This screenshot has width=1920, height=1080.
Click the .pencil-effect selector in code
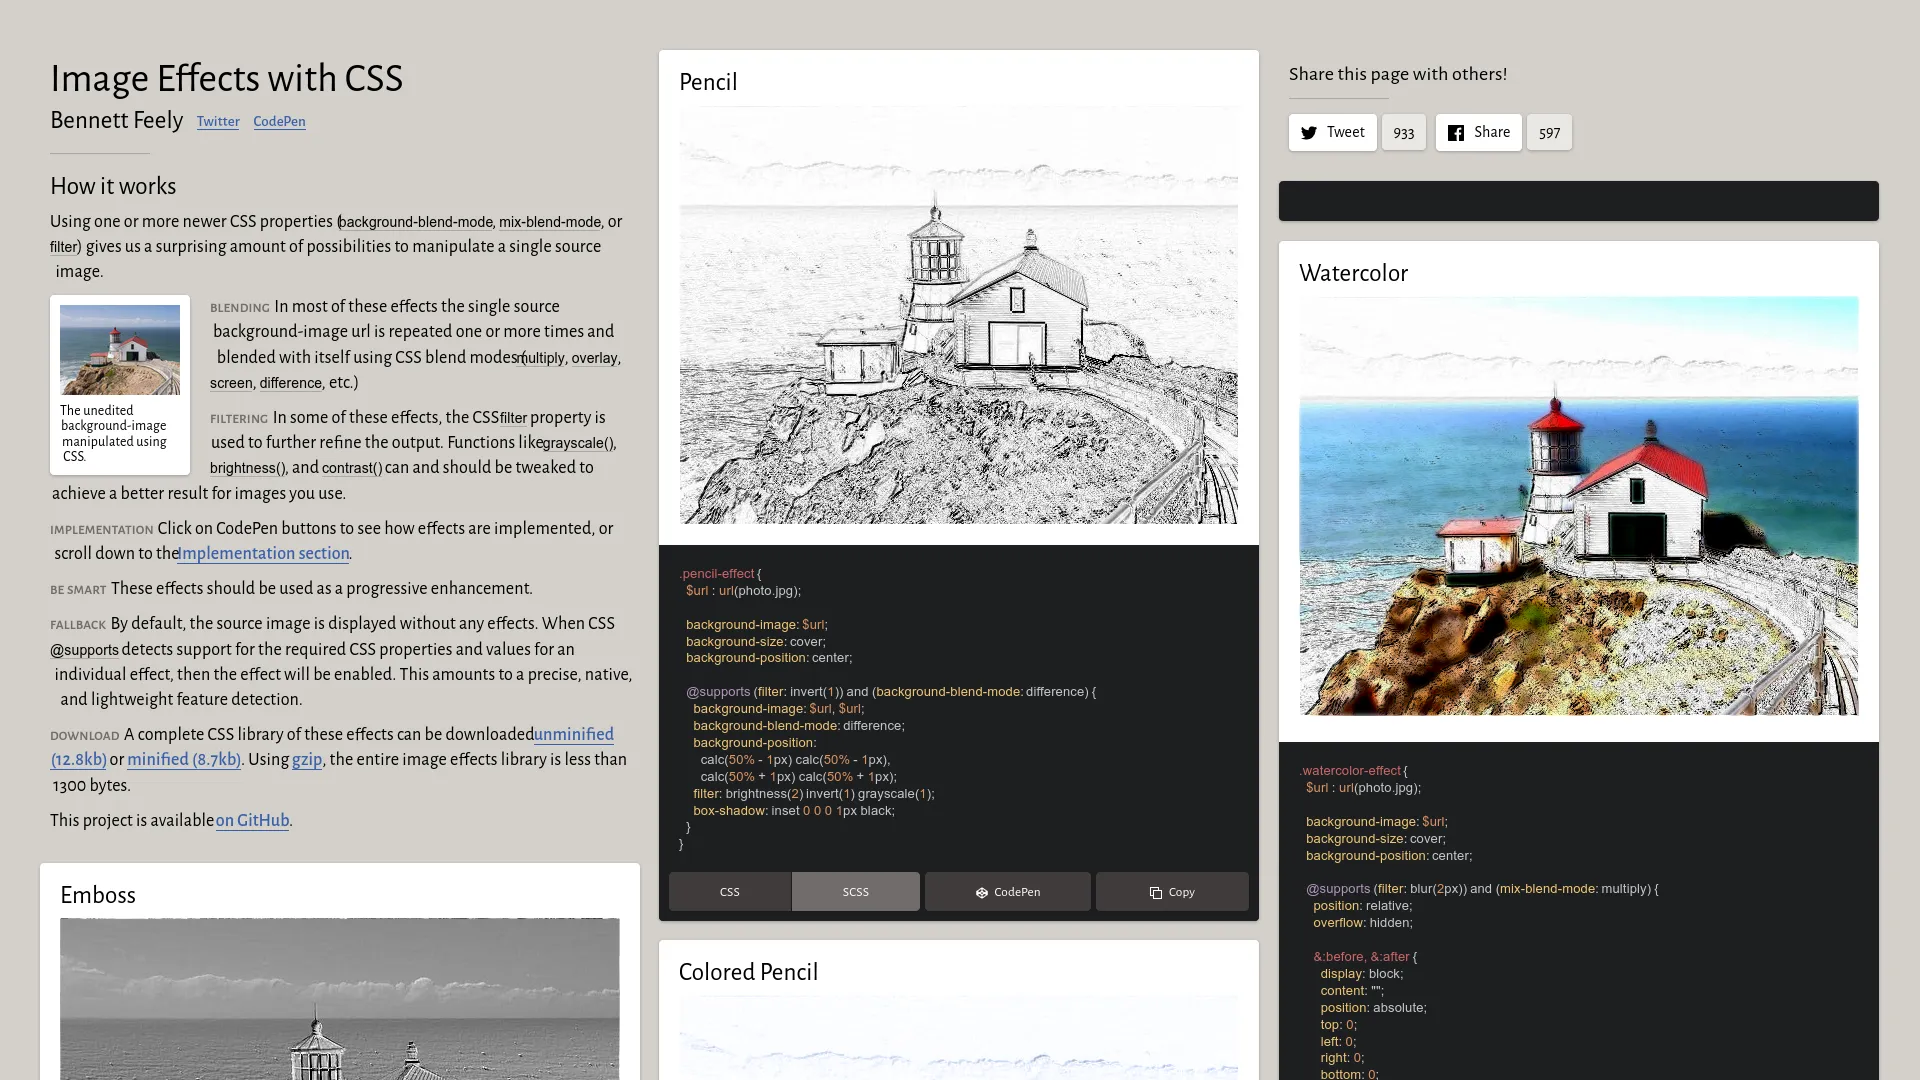tap(716, 574)
